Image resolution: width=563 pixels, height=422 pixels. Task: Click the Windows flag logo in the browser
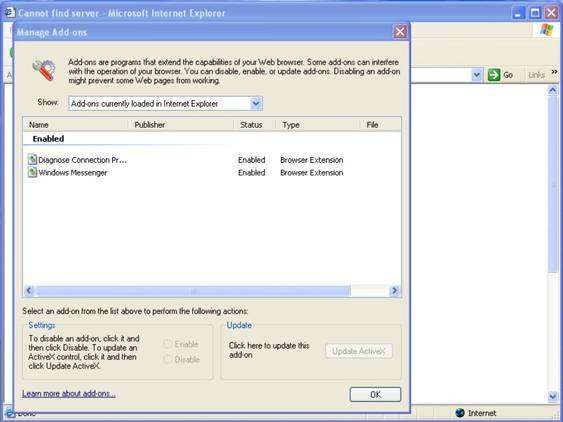(x=546, y=30)
